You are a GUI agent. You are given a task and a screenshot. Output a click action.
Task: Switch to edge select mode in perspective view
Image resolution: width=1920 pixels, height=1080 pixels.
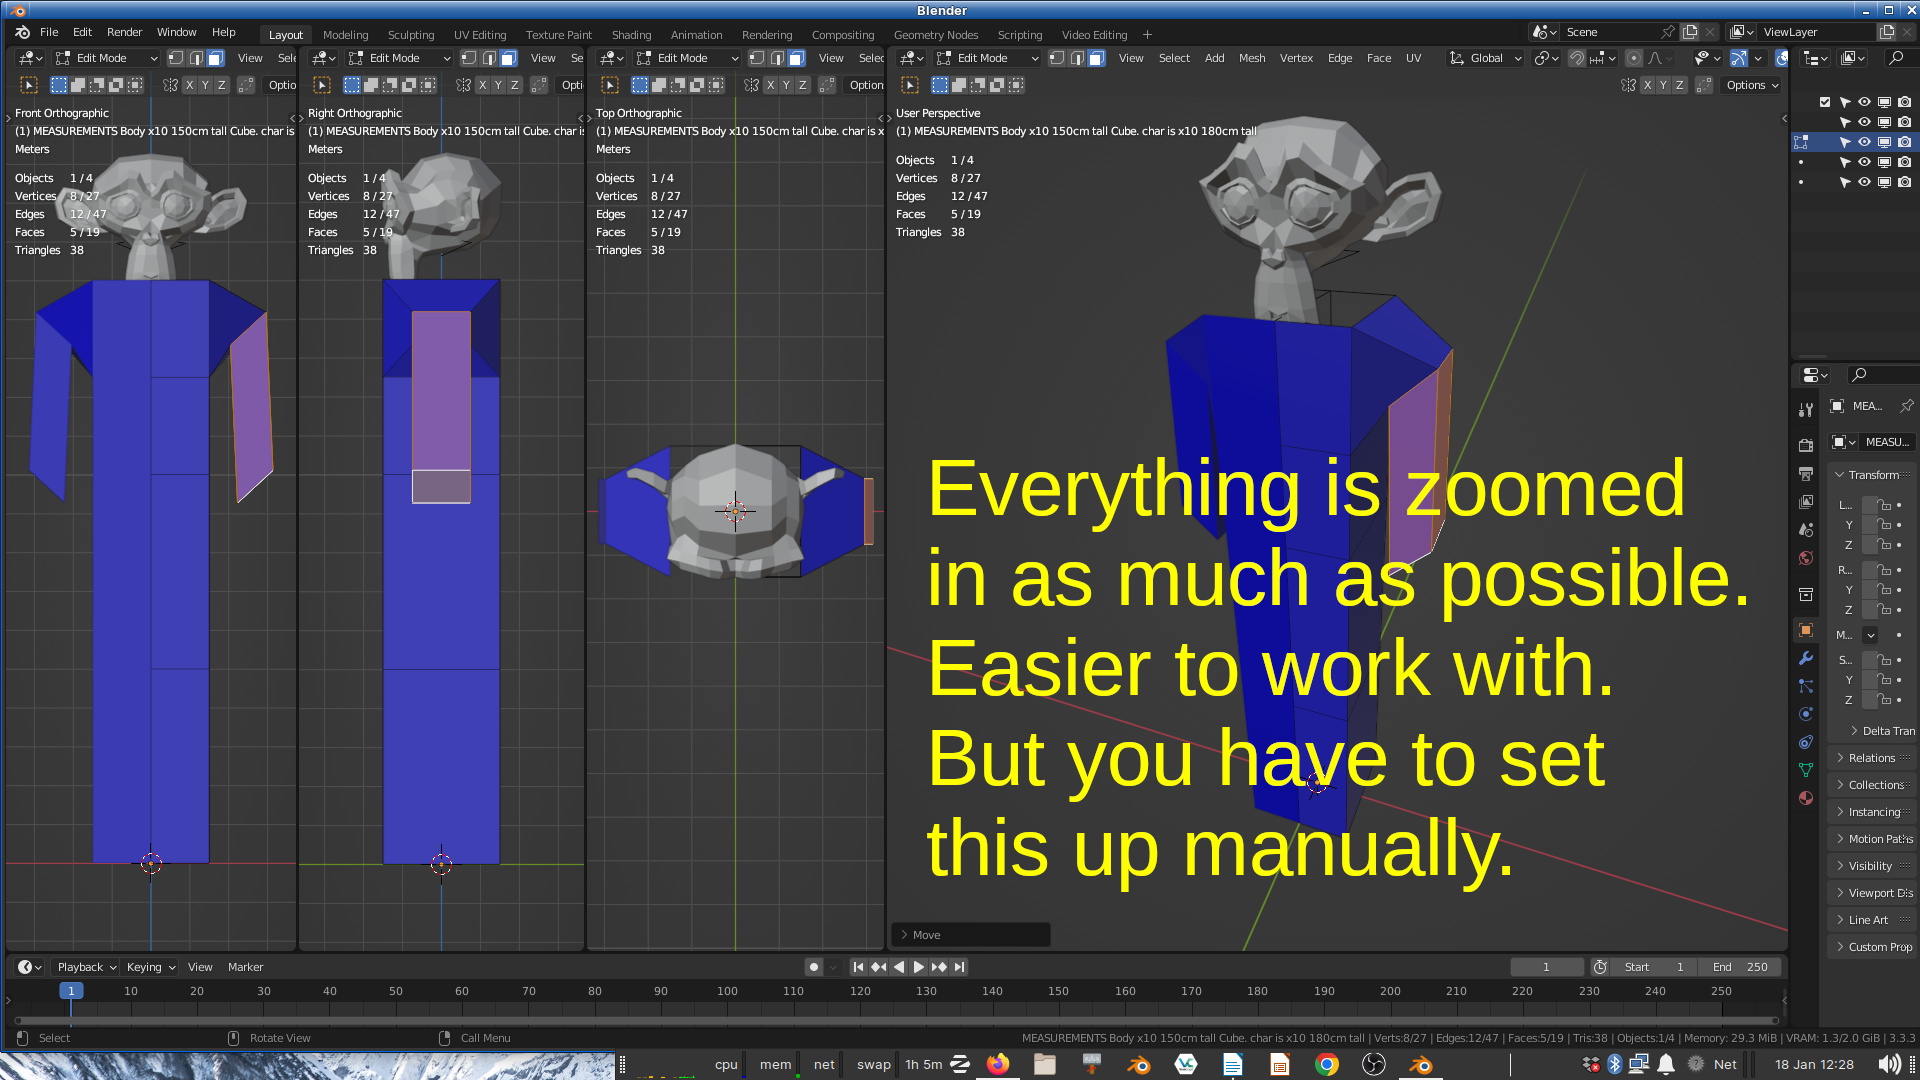pyautogui.click(x=1077, y=58)
